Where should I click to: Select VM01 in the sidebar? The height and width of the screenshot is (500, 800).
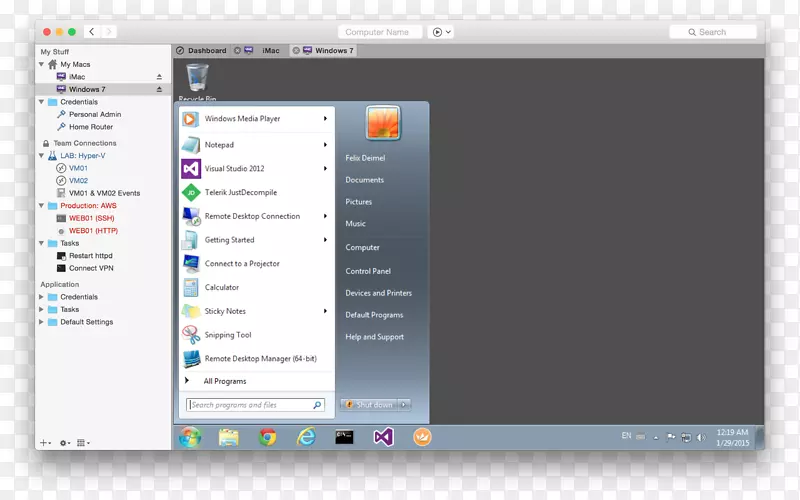tap(78, 168)
